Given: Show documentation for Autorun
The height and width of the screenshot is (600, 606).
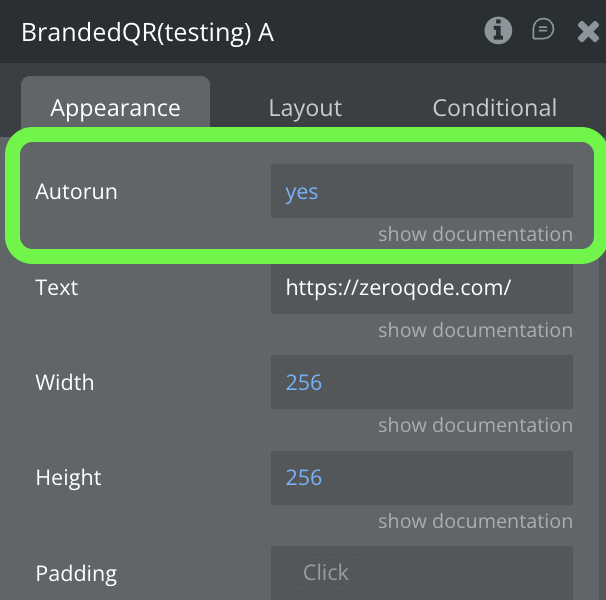Looking at the screenshot, I should coord(475,235).
